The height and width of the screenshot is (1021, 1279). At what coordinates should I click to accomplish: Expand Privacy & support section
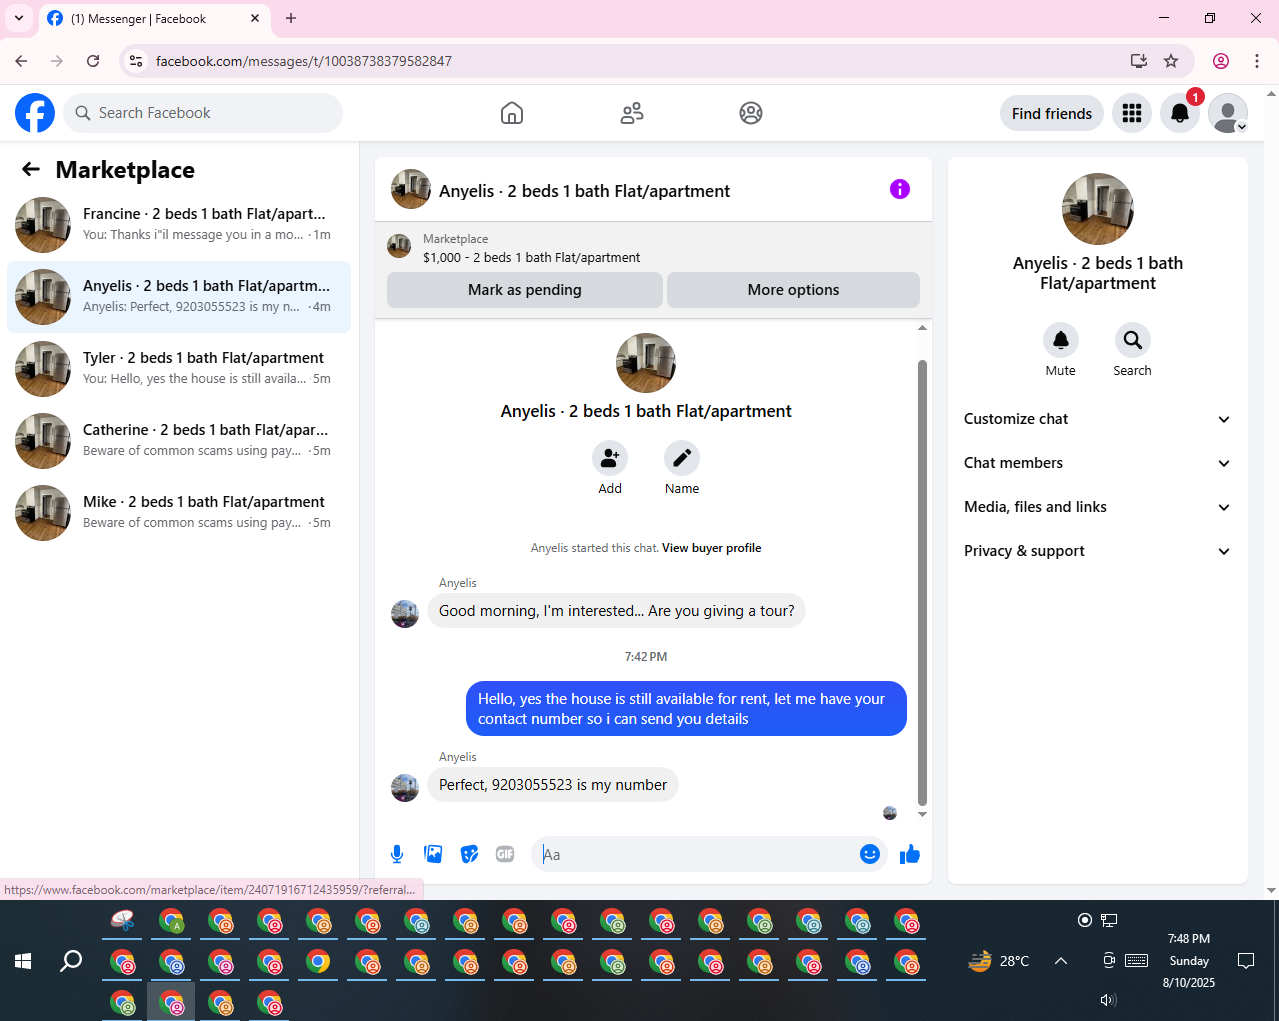(x=1097, y=551)
